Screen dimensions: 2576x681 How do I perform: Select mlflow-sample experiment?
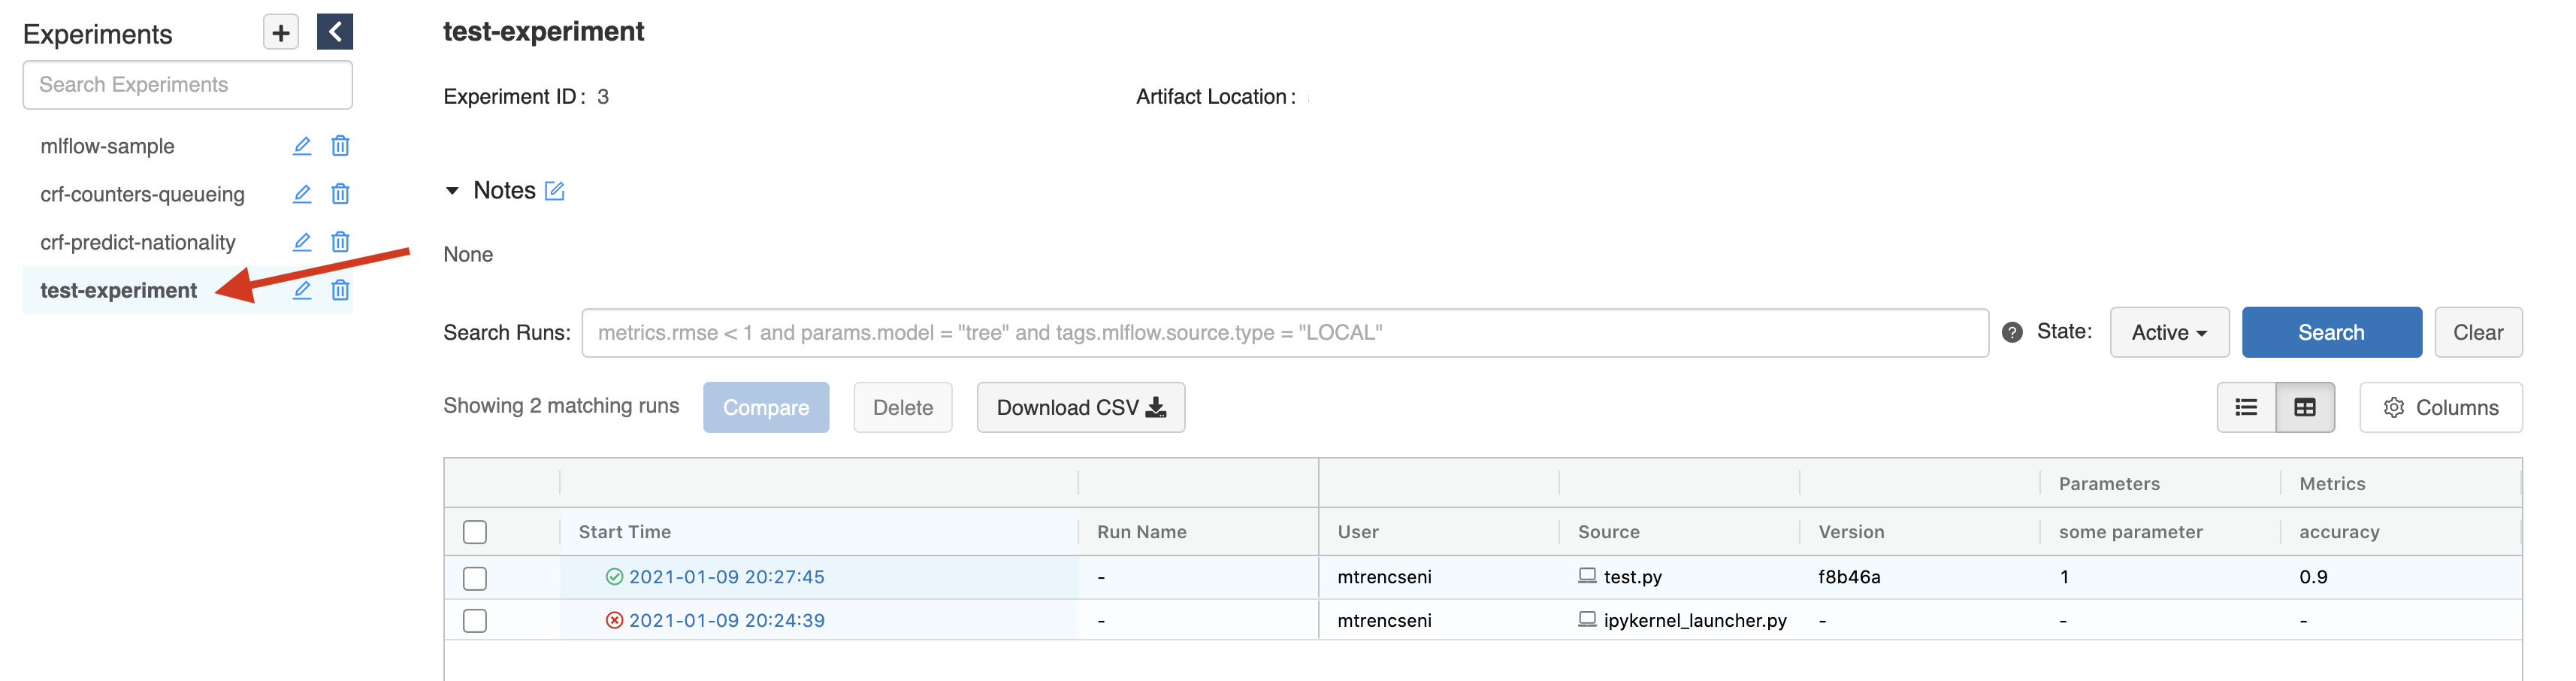(x=107, y=146)
